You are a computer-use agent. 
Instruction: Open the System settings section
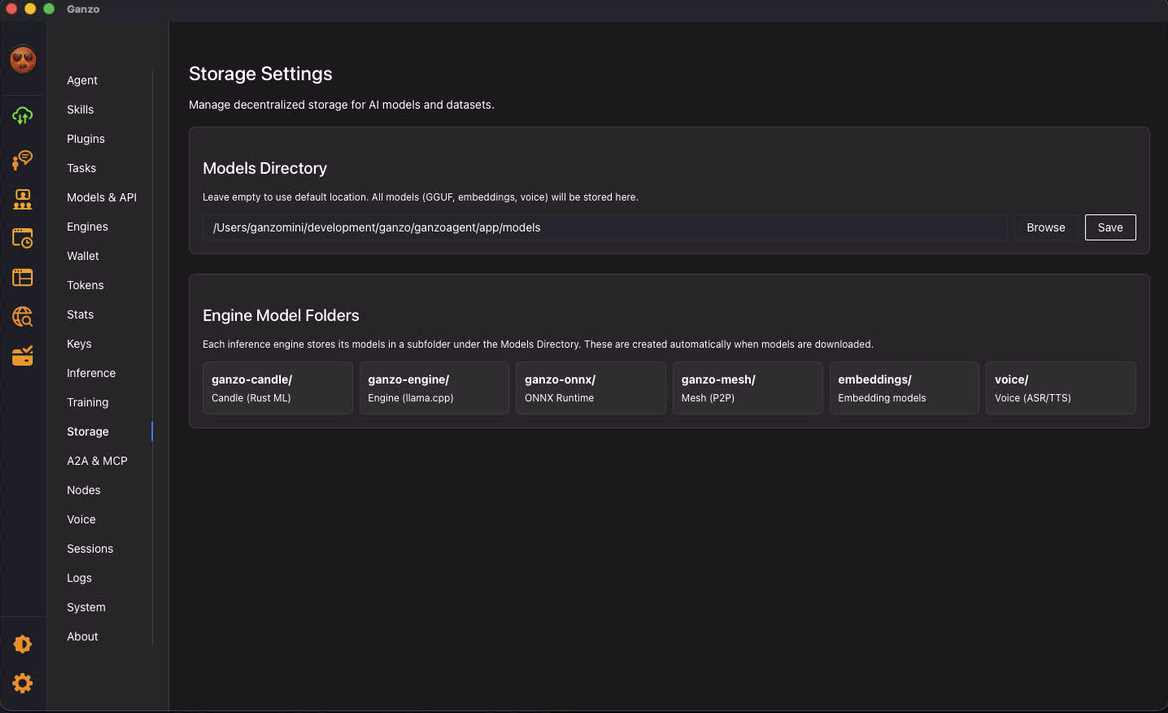(86, 607)
